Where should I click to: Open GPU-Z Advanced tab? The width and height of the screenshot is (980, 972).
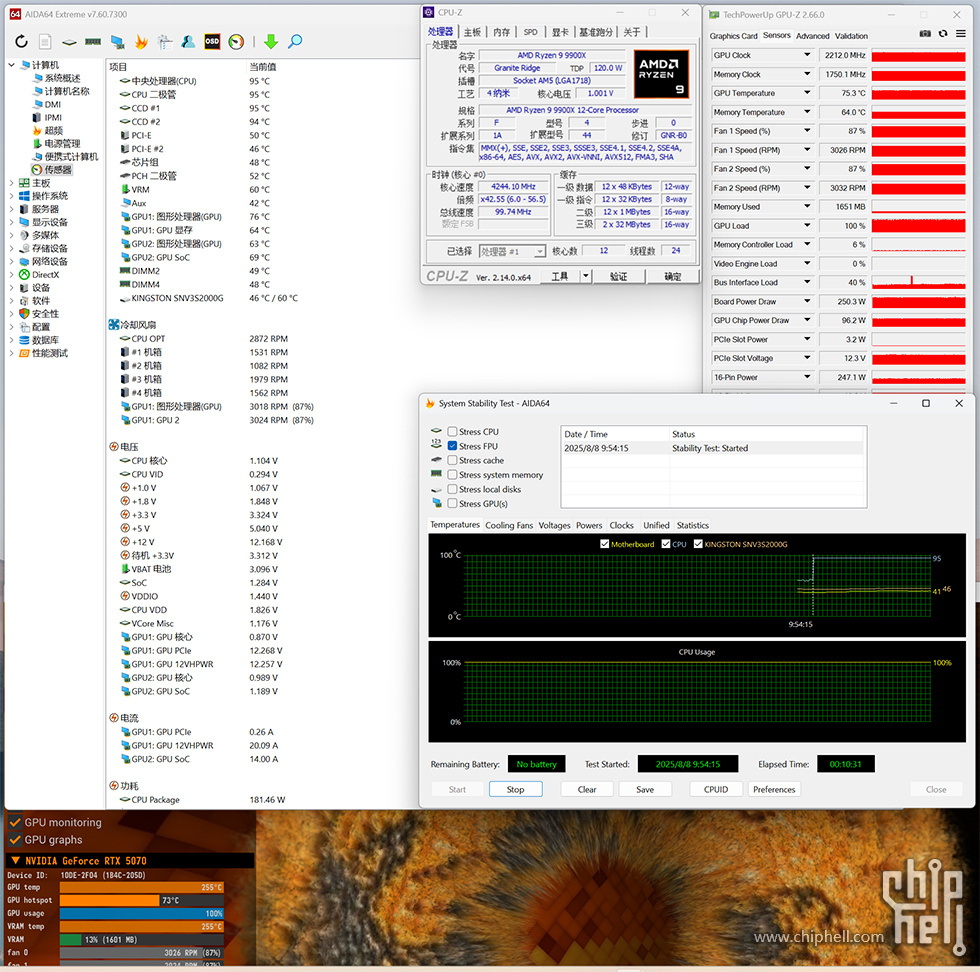[x=812, y=36]
